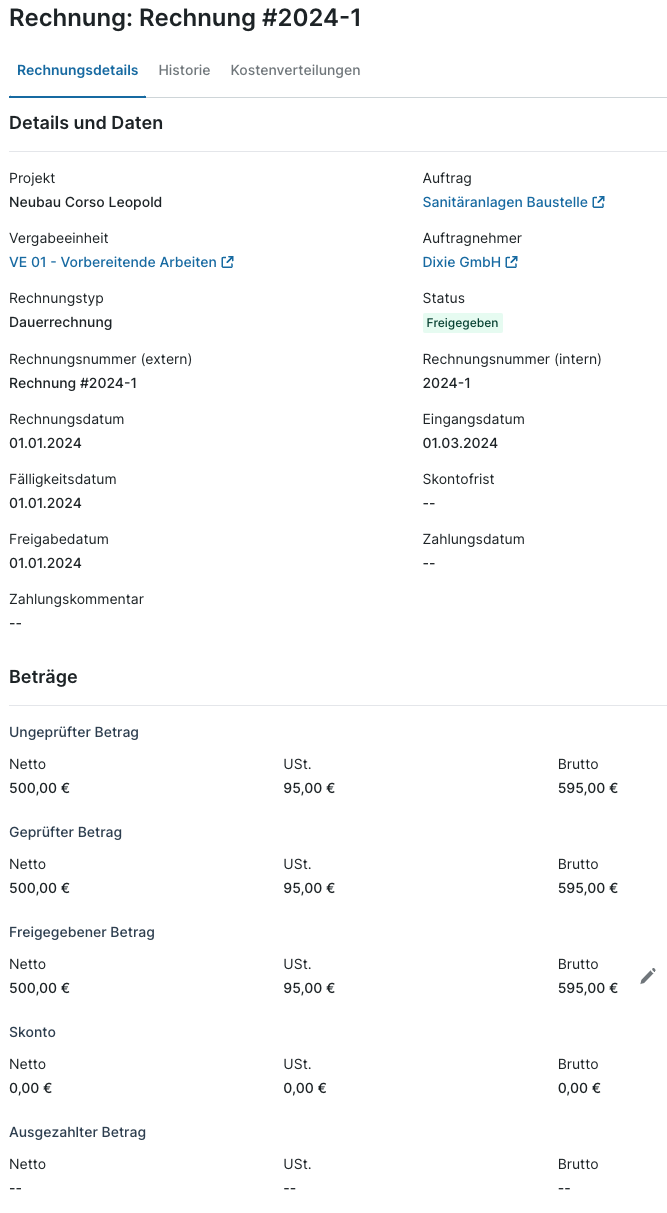Viewport: 667px width, 1213px height.
Task: Open the Sanitäranlagen Baustelle order link
Action: pos(505,202)
